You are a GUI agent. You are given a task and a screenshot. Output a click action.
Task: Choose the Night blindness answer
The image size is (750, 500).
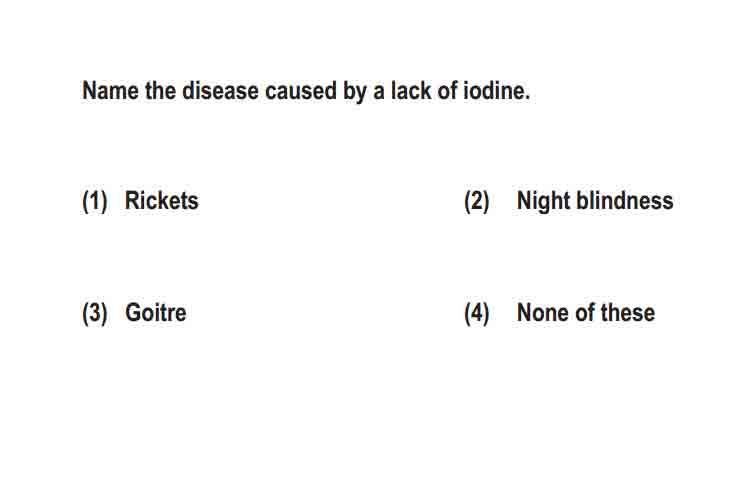(x=595, y=201)
